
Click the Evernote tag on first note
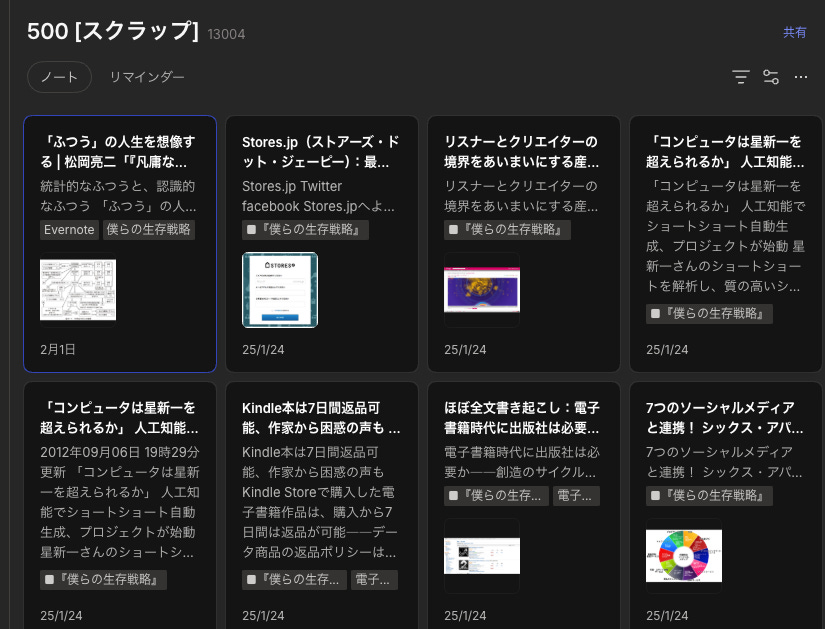pyautogui.click(x=69, y=229)
